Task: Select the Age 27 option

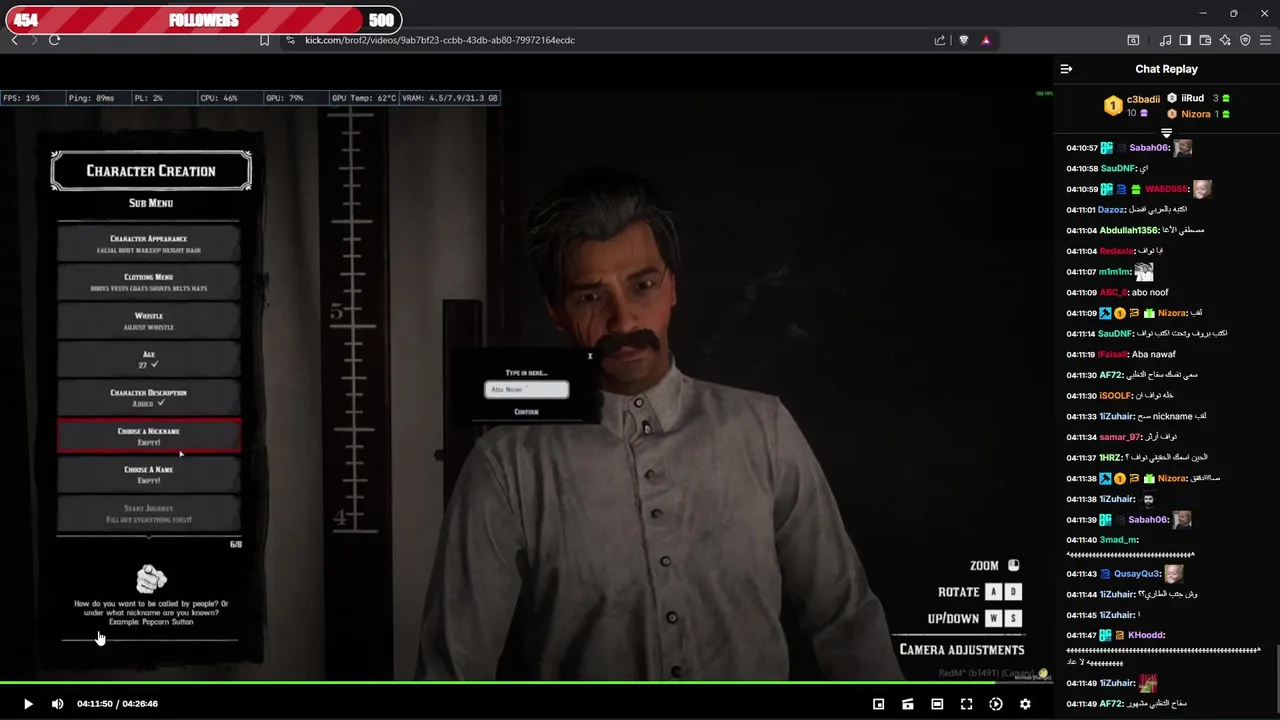Action: pos(149,359)
